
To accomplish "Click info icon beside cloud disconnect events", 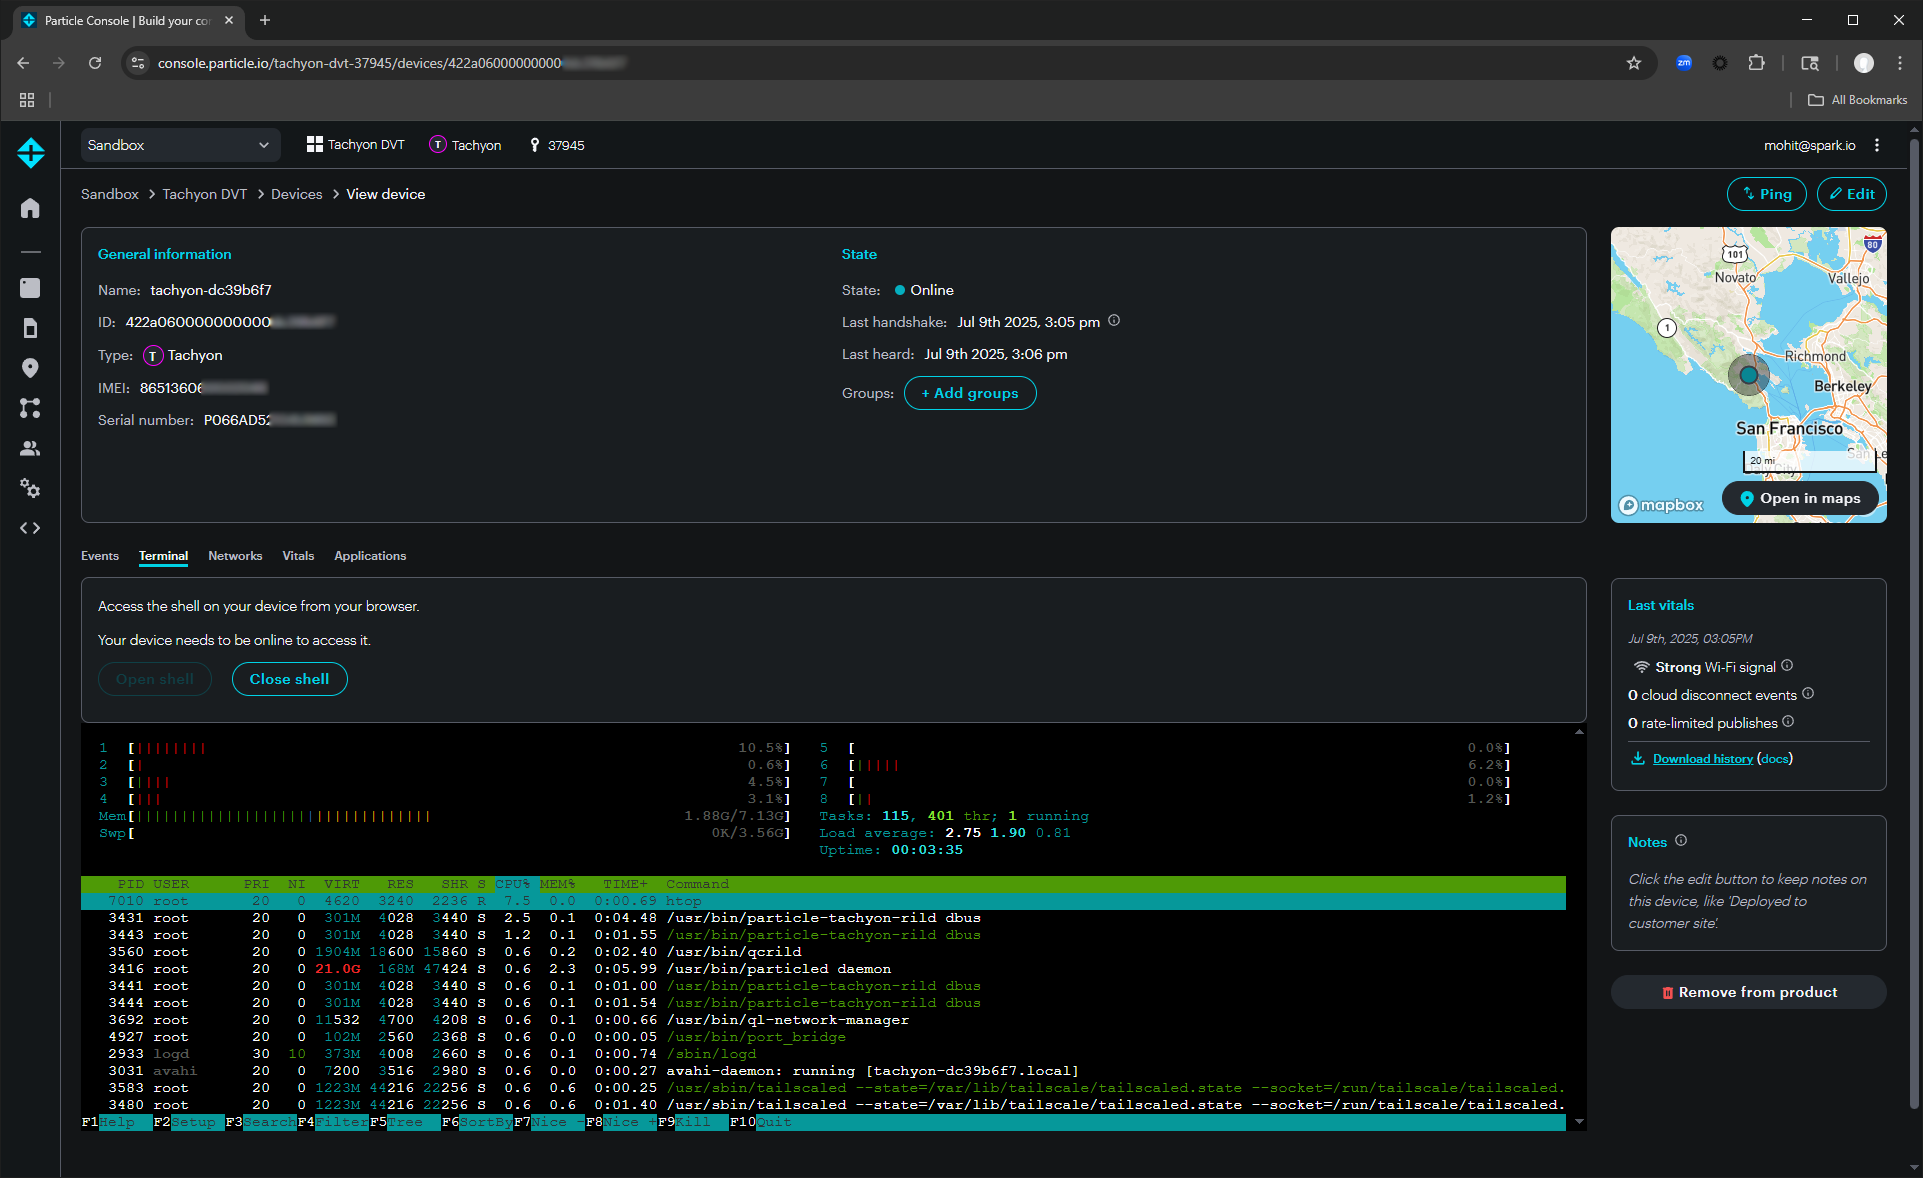I will 1808,694.
